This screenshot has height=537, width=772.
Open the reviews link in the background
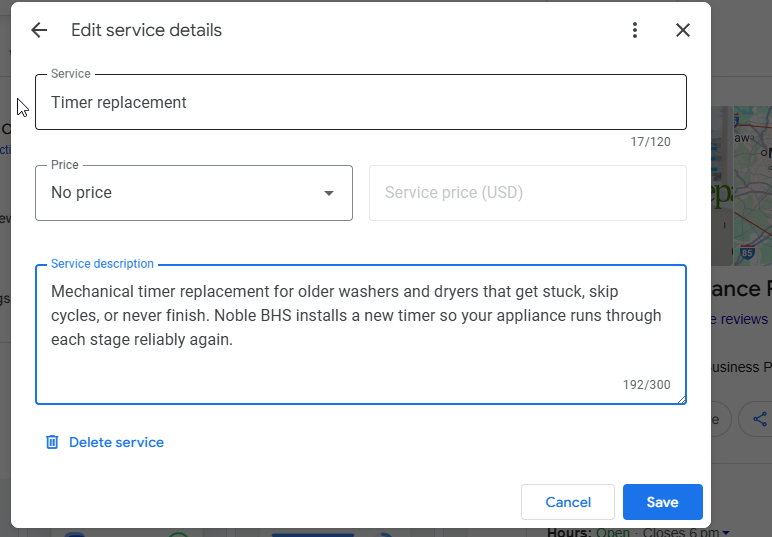coord(740,319)
